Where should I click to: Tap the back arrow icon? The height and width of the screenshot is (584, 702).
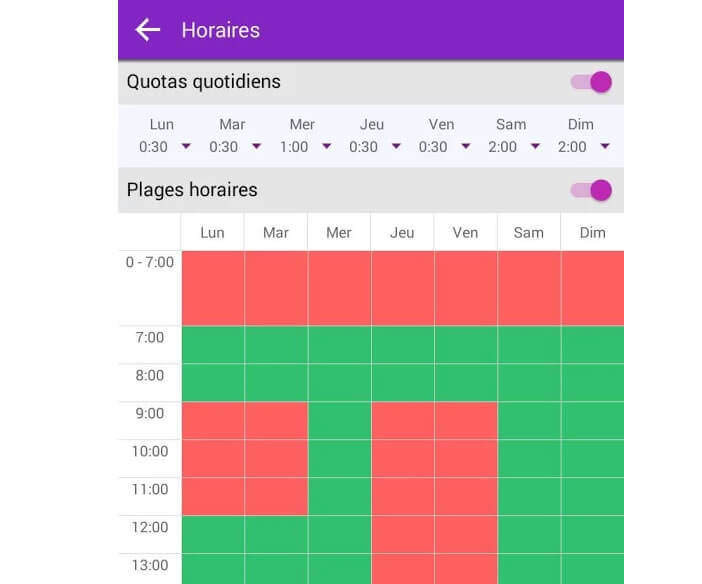tap(148, 30)
